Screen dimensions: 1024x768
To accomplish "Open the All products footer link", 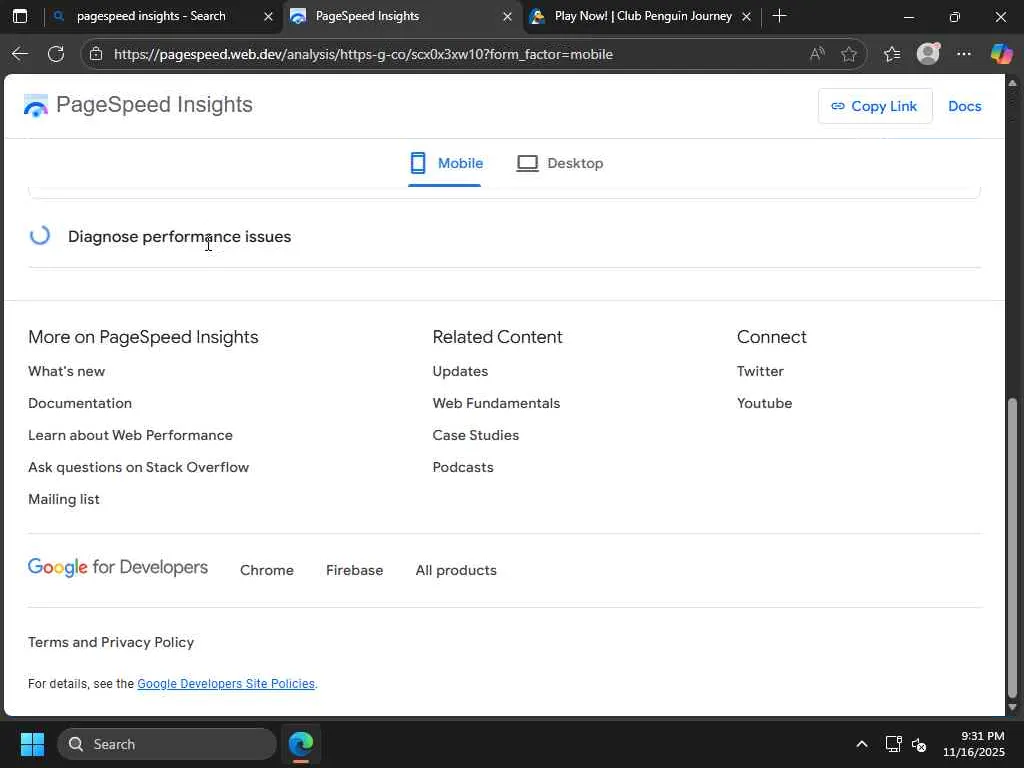I will [x=456, y=570].
